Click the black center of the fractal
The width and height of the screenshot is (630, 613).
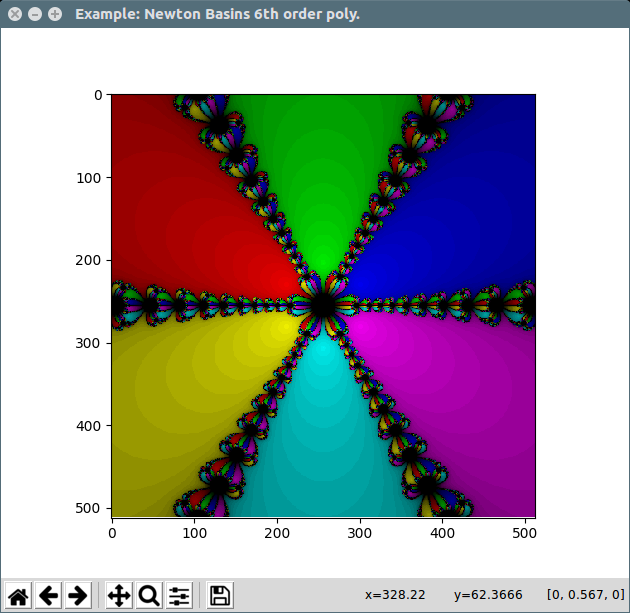(323, 306)
